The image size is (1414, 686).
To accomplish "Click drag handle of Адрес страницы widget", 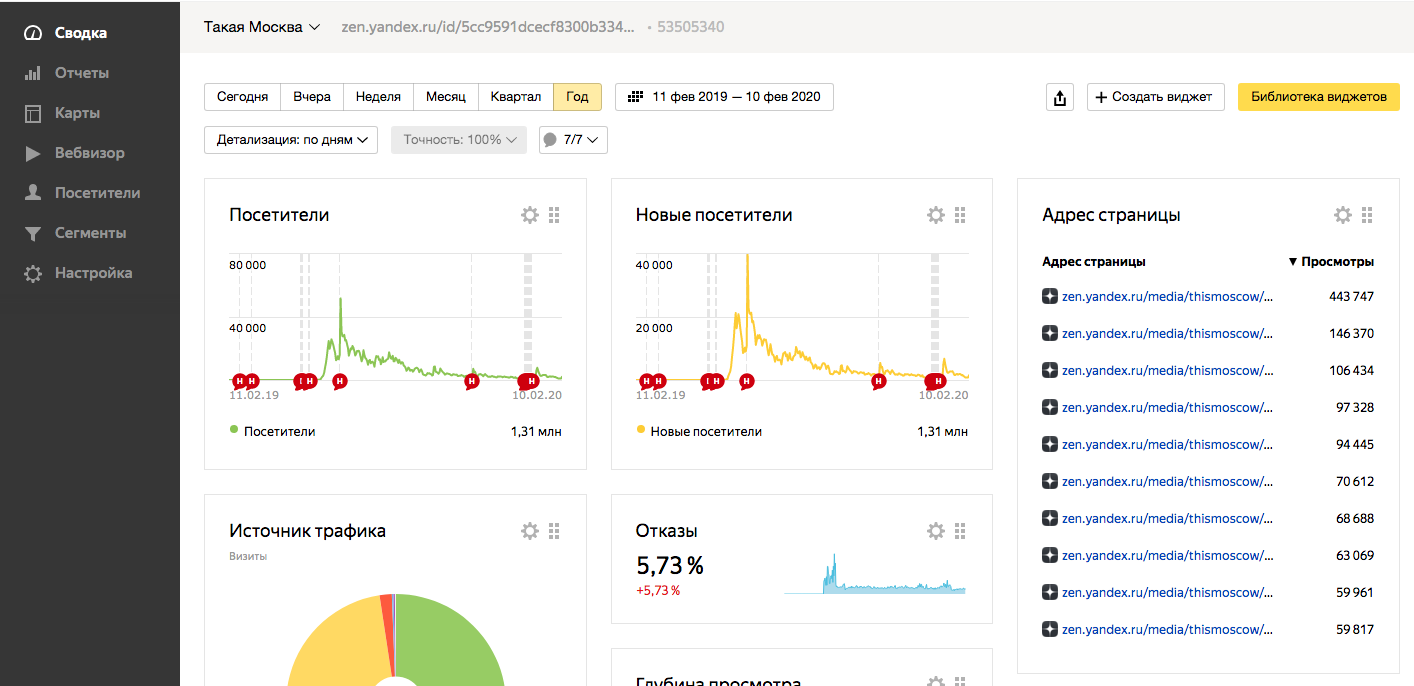I will point(1368,215).
